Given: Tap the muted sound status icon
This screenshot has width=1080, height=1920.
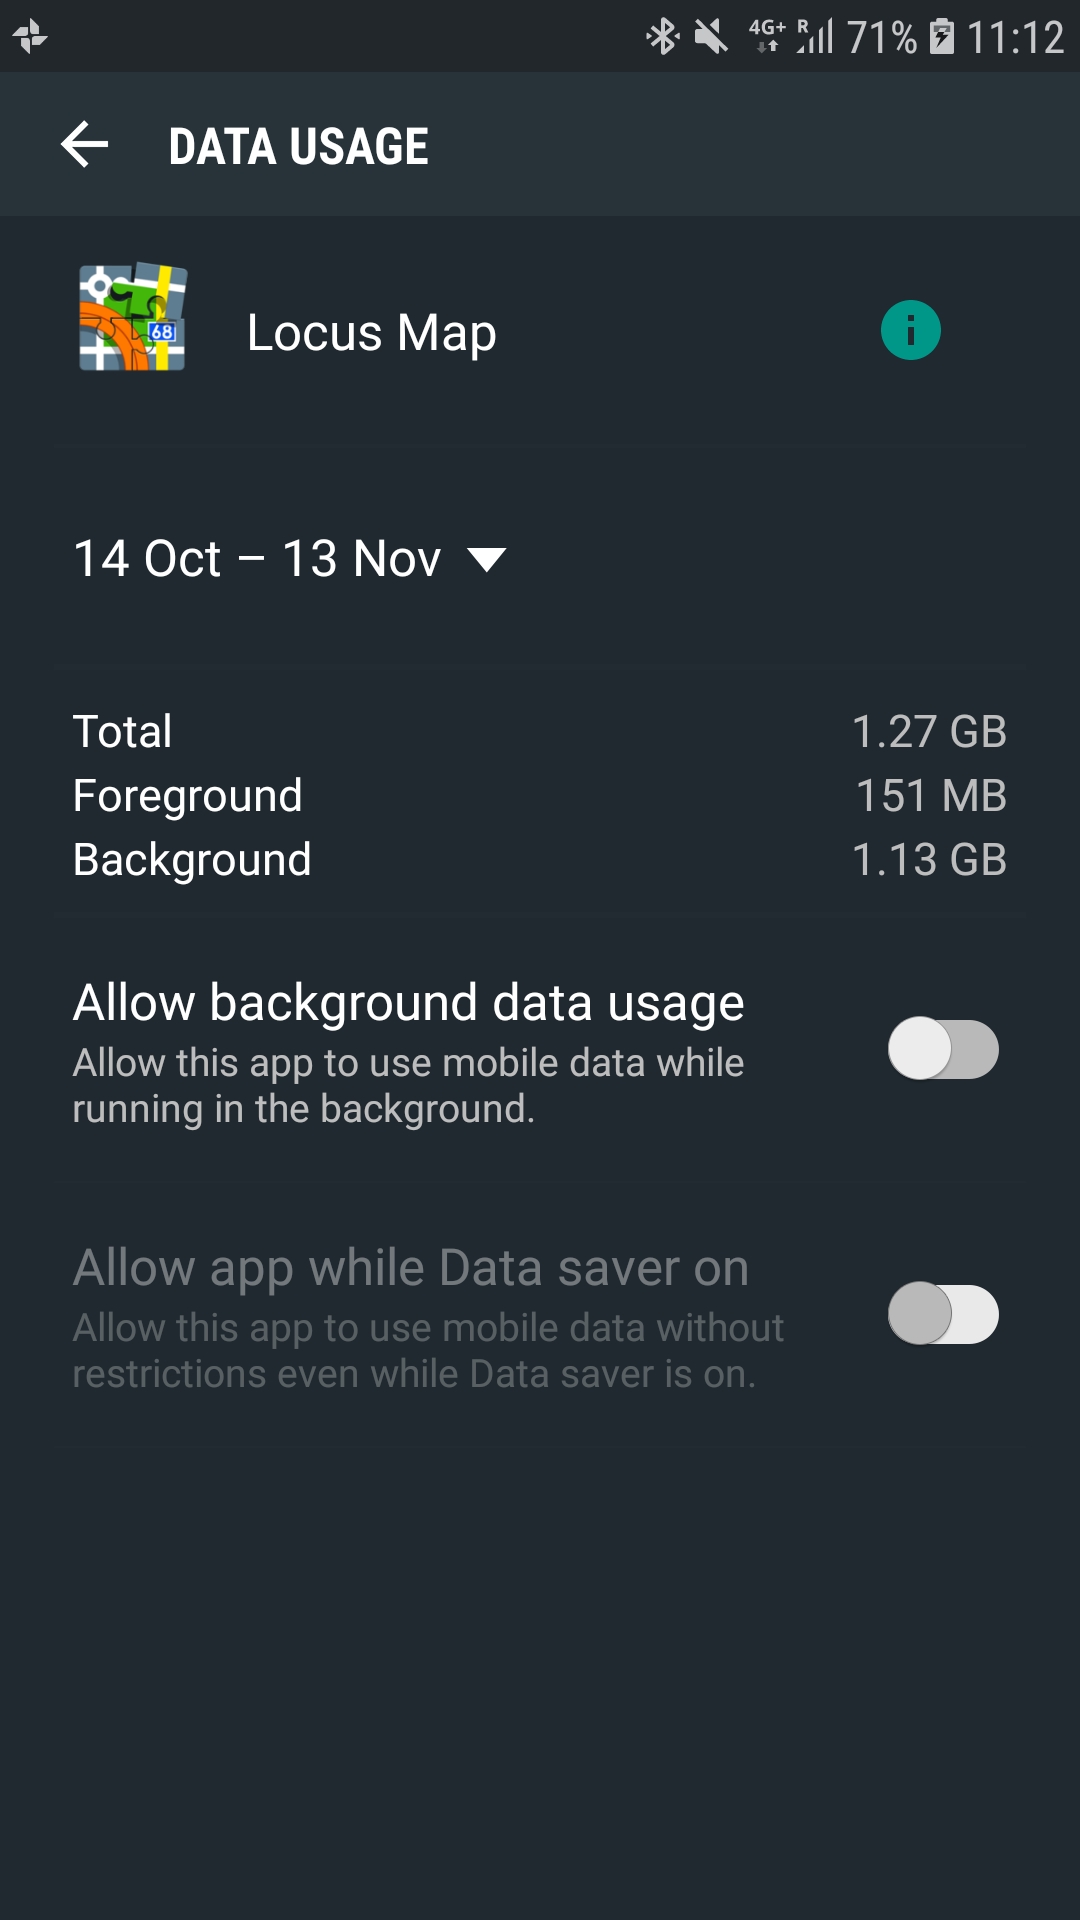Looking at the screenshot, I should [711, 38].
